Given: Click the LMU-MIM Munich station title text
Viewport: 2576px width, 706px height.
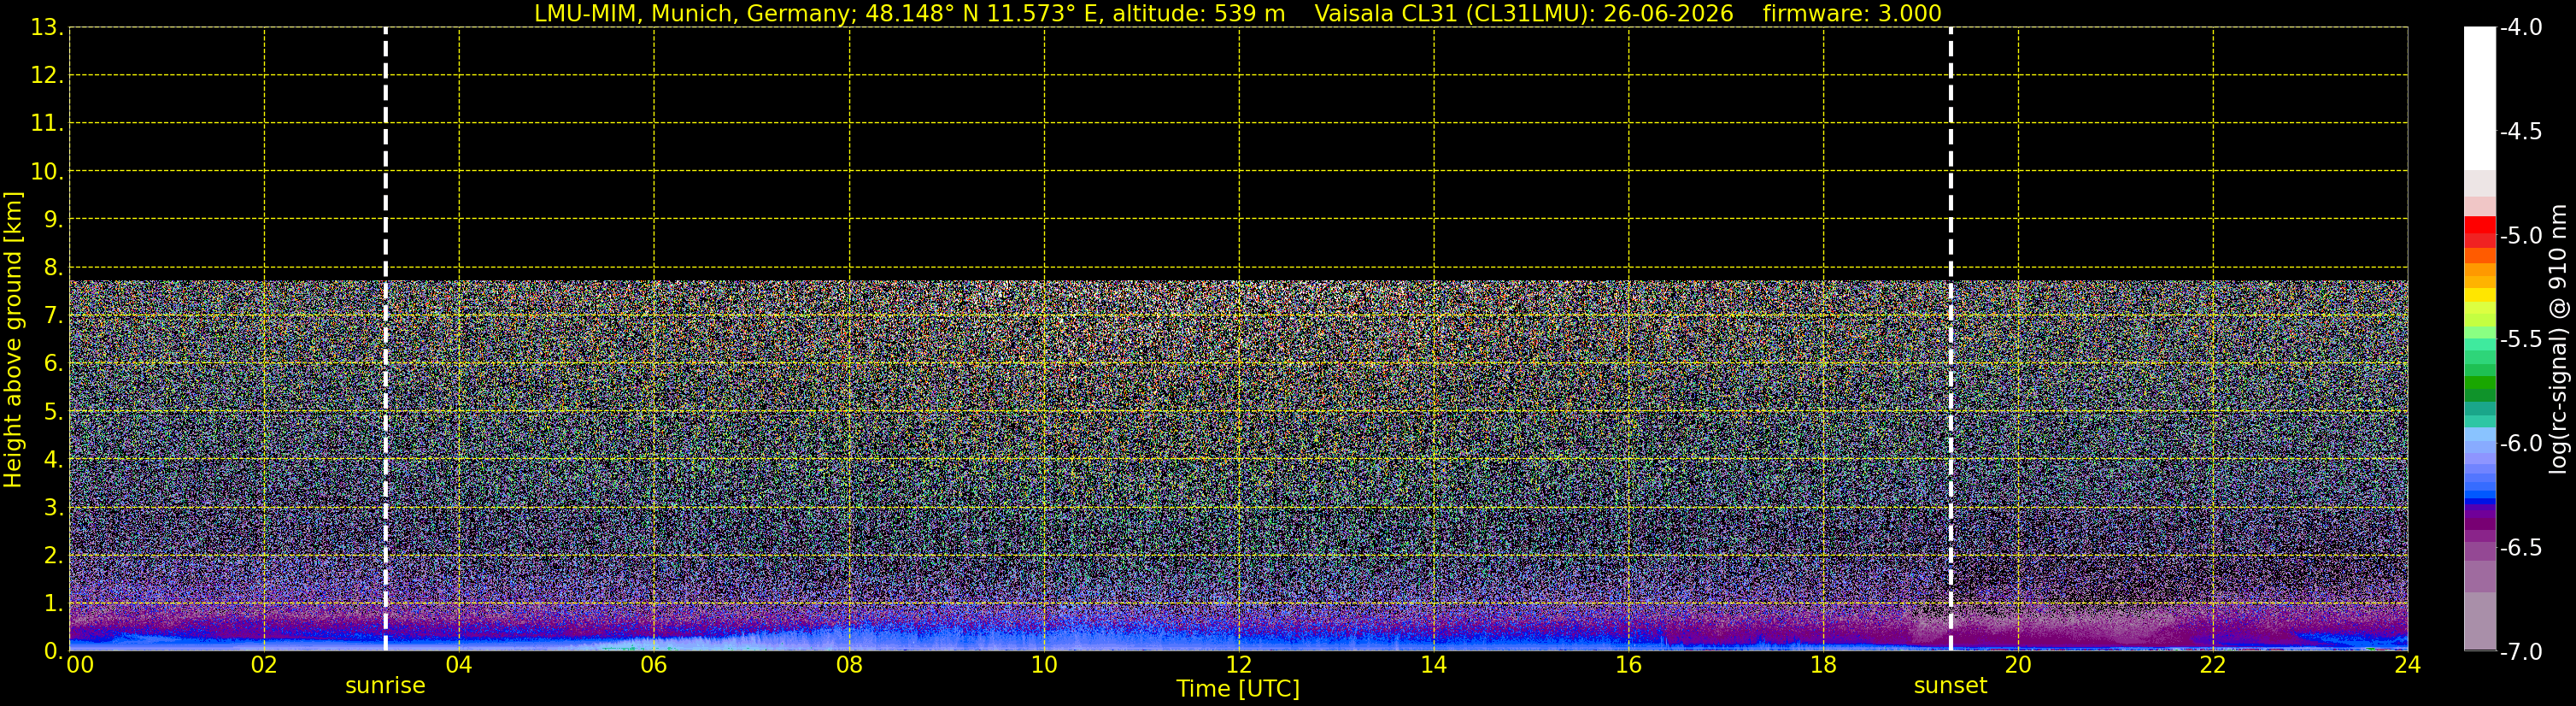Looking at the screenshot, I should [x=909, y=14].
